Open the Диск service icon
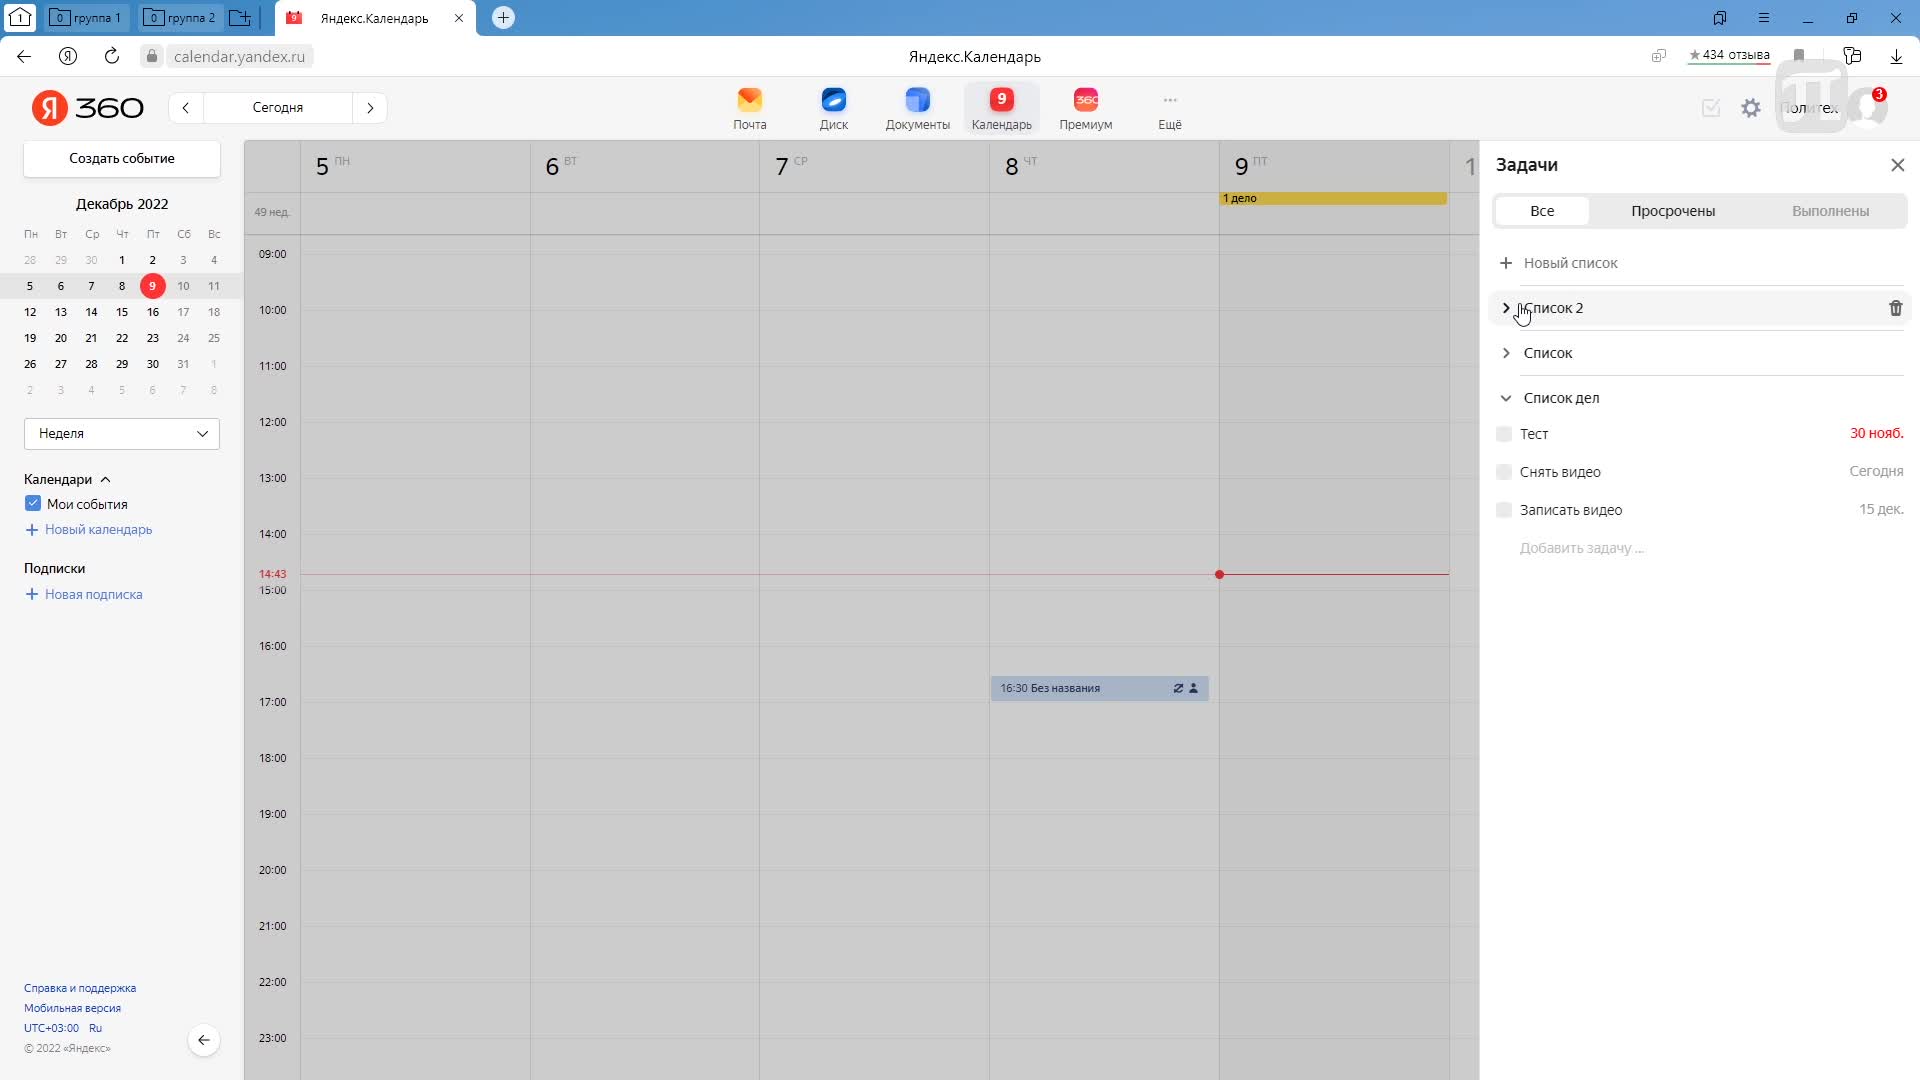The width and height of the screenshot is (1920, 1080). pyautogui.click(x=833, y=108)
